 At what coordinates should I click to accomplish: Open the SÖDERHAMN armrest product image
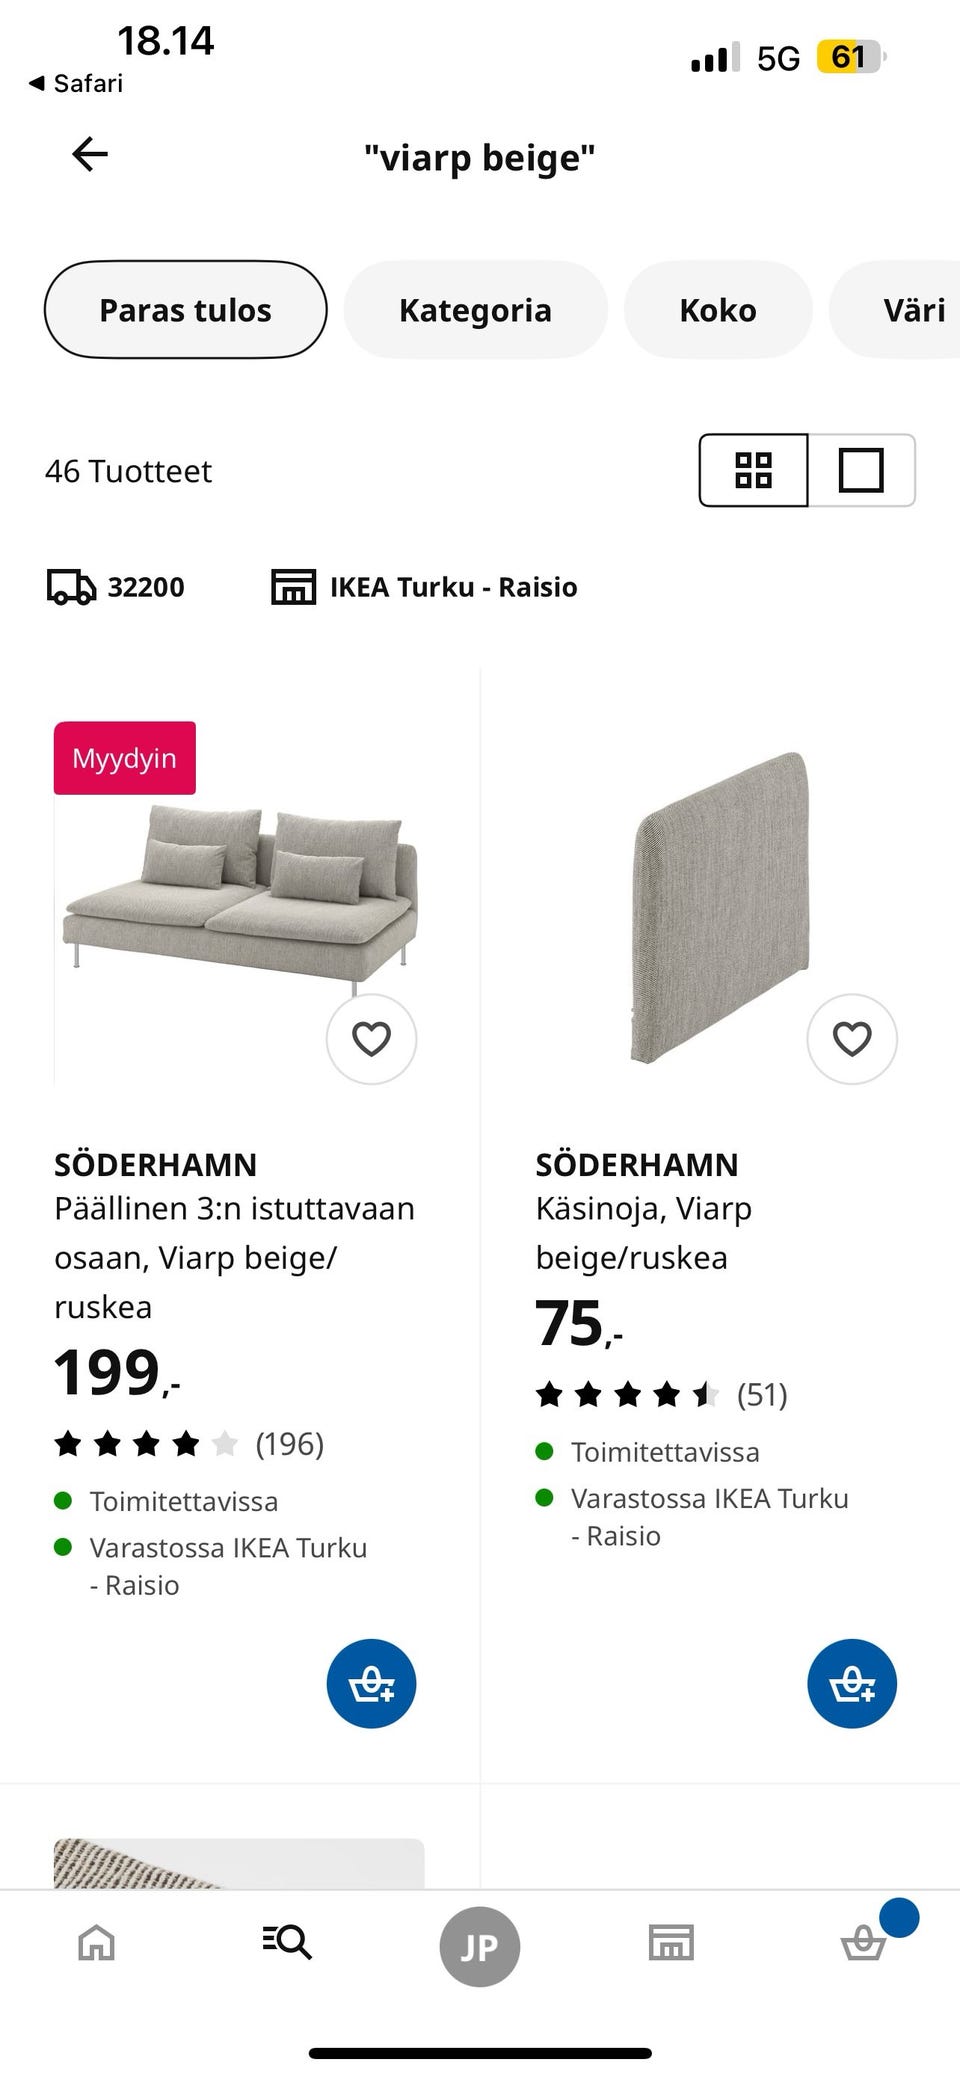(720, 900)
